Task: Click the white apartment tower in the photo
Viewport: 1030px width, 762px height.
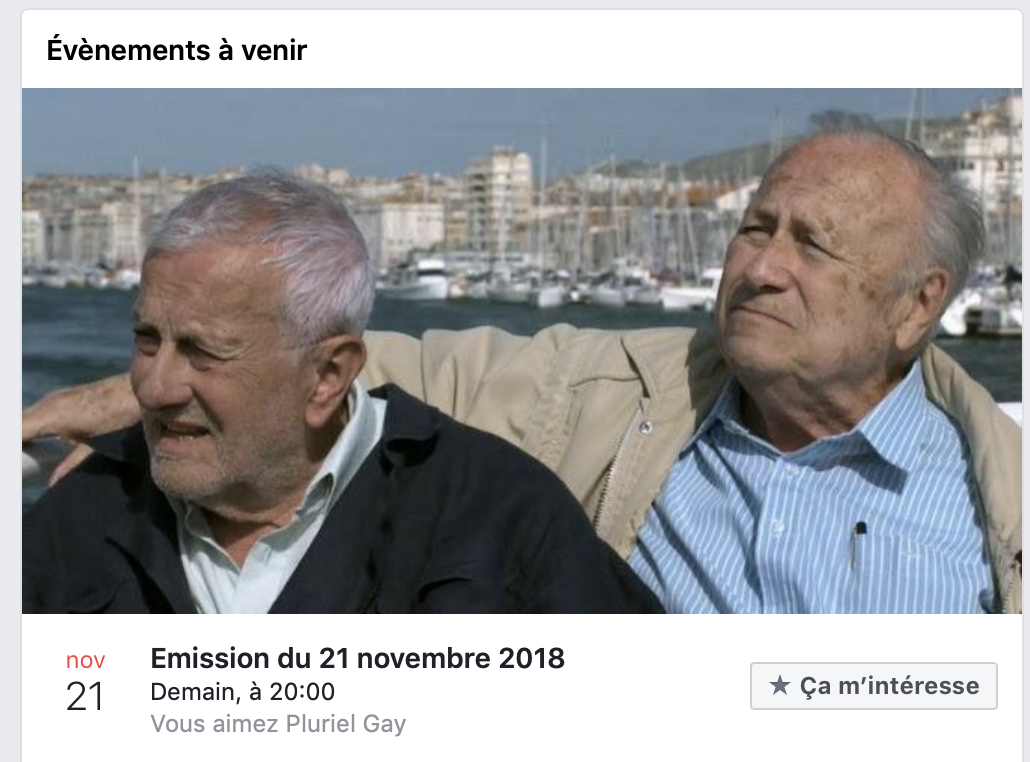Action: click(499, 197)
